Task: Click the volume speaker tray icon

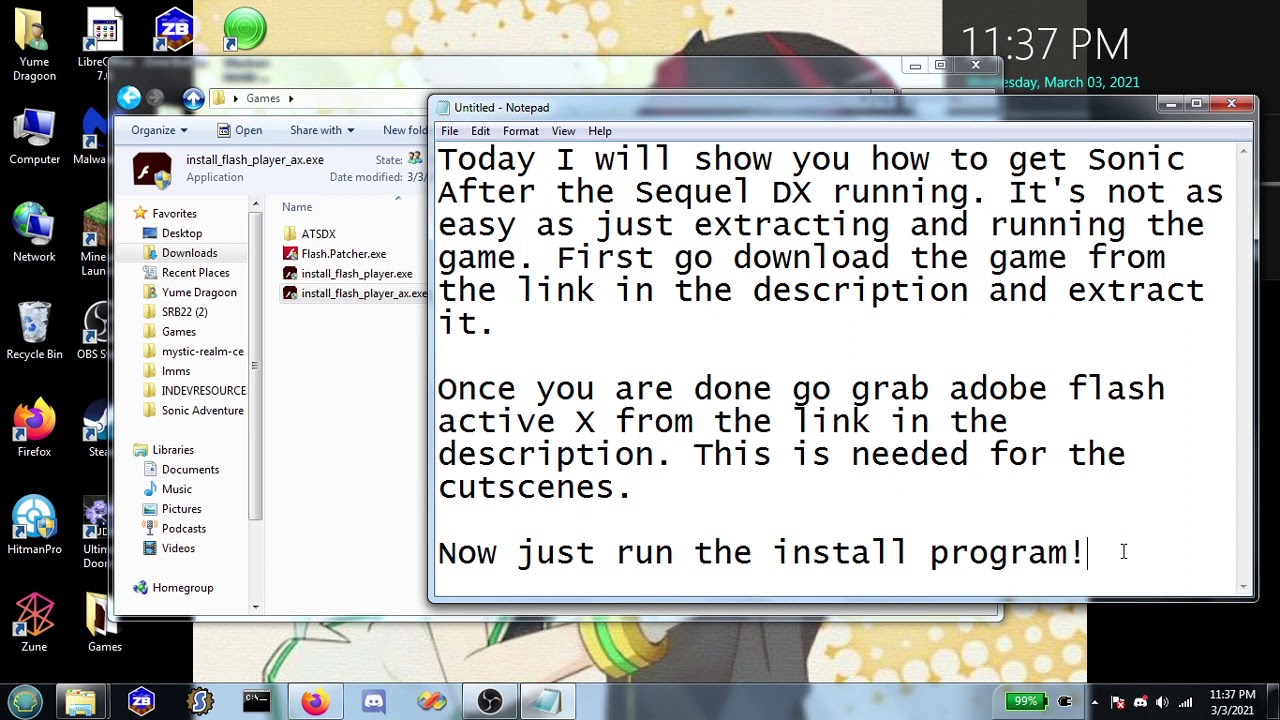Action: (x=1162, y=702)
